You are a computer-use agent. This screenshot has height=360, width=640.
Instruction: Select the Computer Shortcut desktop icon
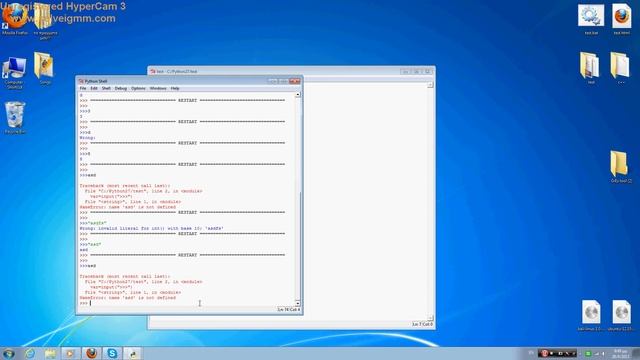coord(14,73)
